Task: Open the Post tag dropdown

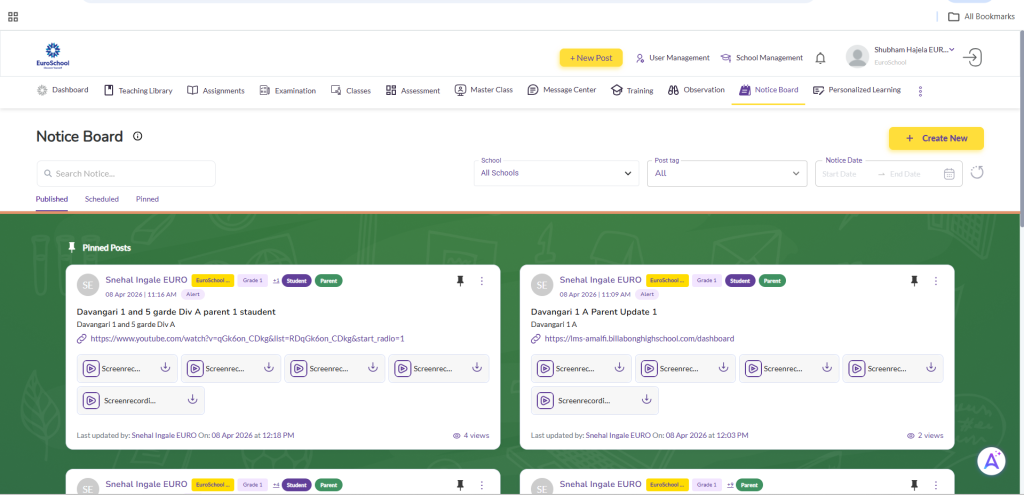Action: [x=727, y=173]
